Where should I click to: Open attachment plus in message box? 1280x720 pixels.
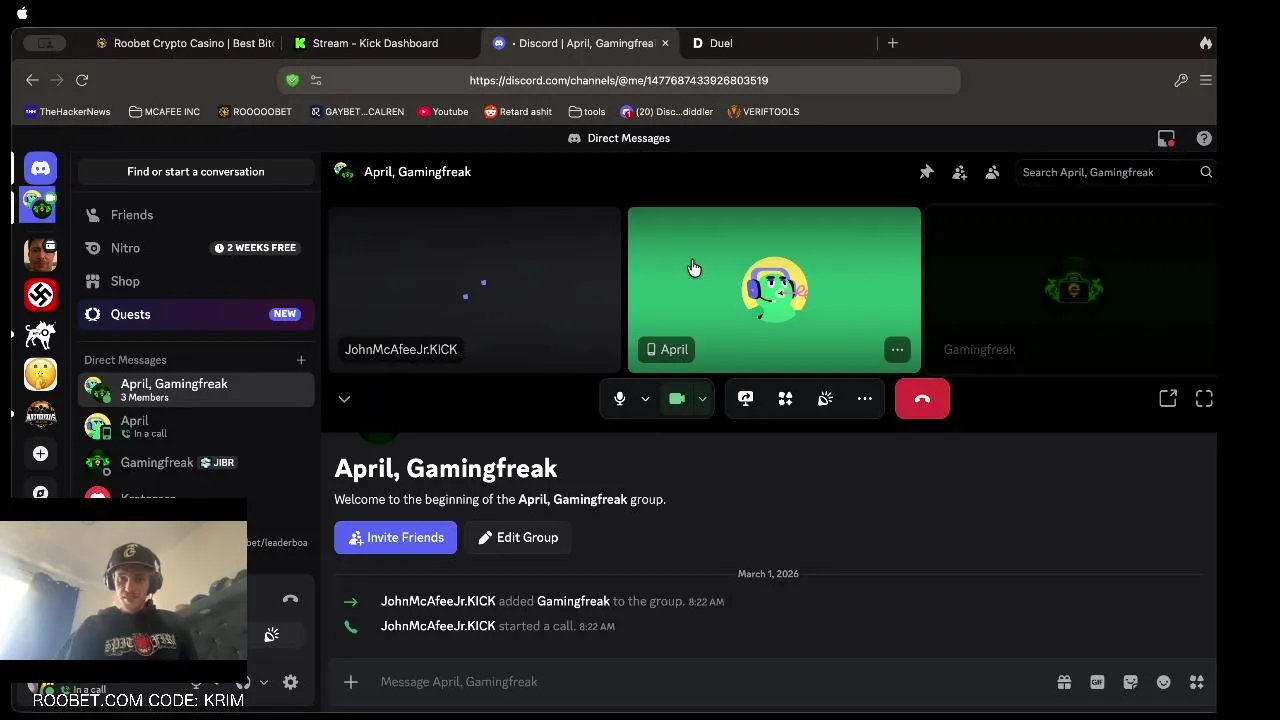[351, 682]
